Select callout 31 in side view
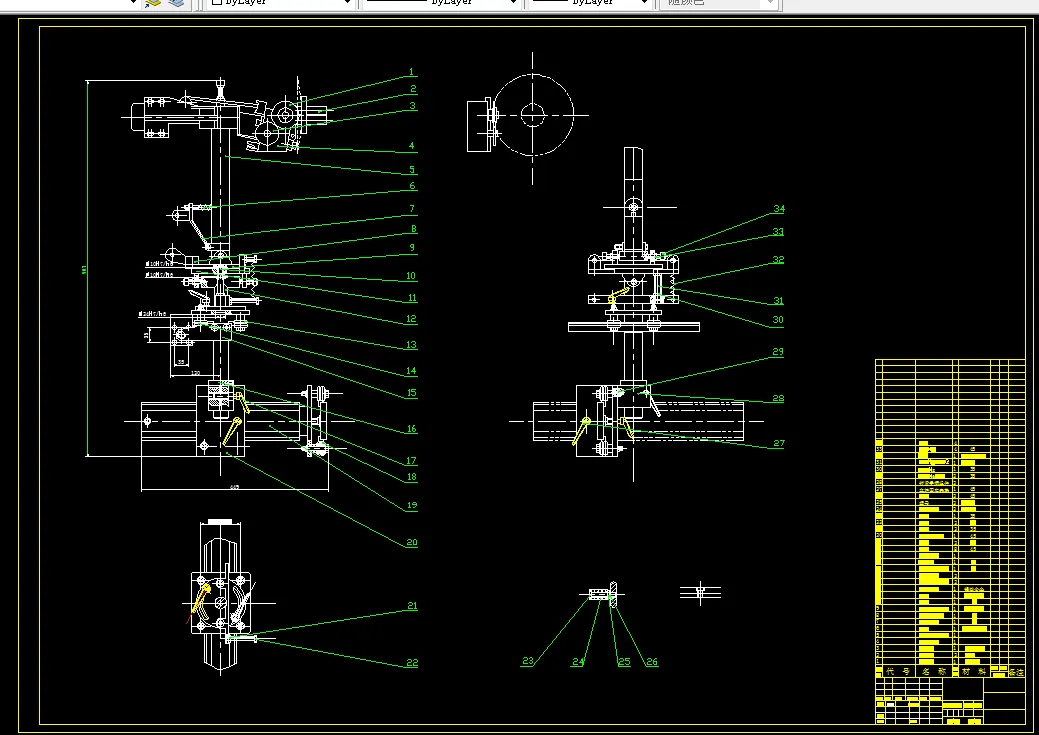This screenshot has height=735, width=1039. point(779,301)
